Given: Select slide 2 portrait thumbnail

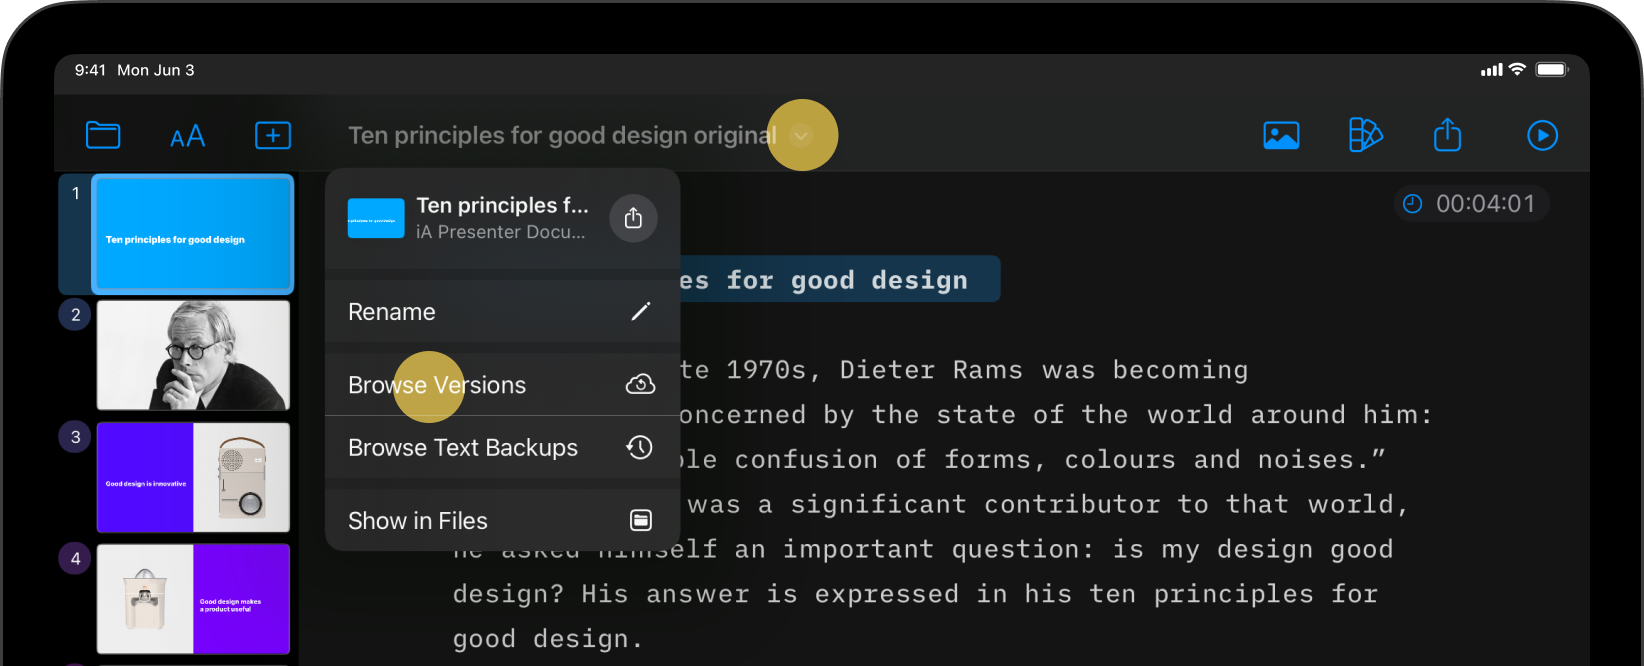Looking at the screenshot, I should (x=193, y=355).
